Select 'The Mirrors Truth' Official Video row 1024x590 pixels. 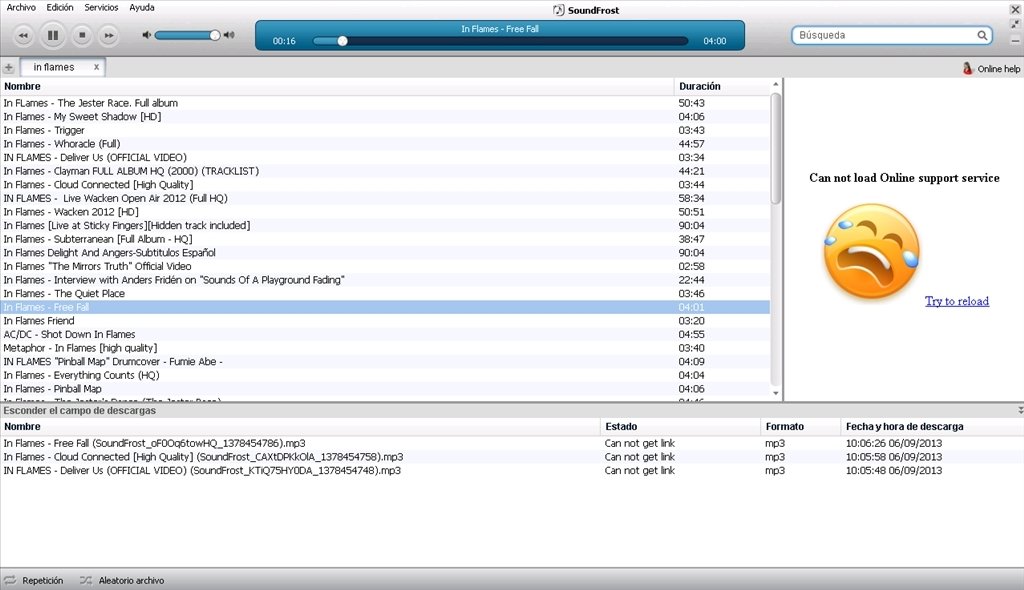point(385,267)
